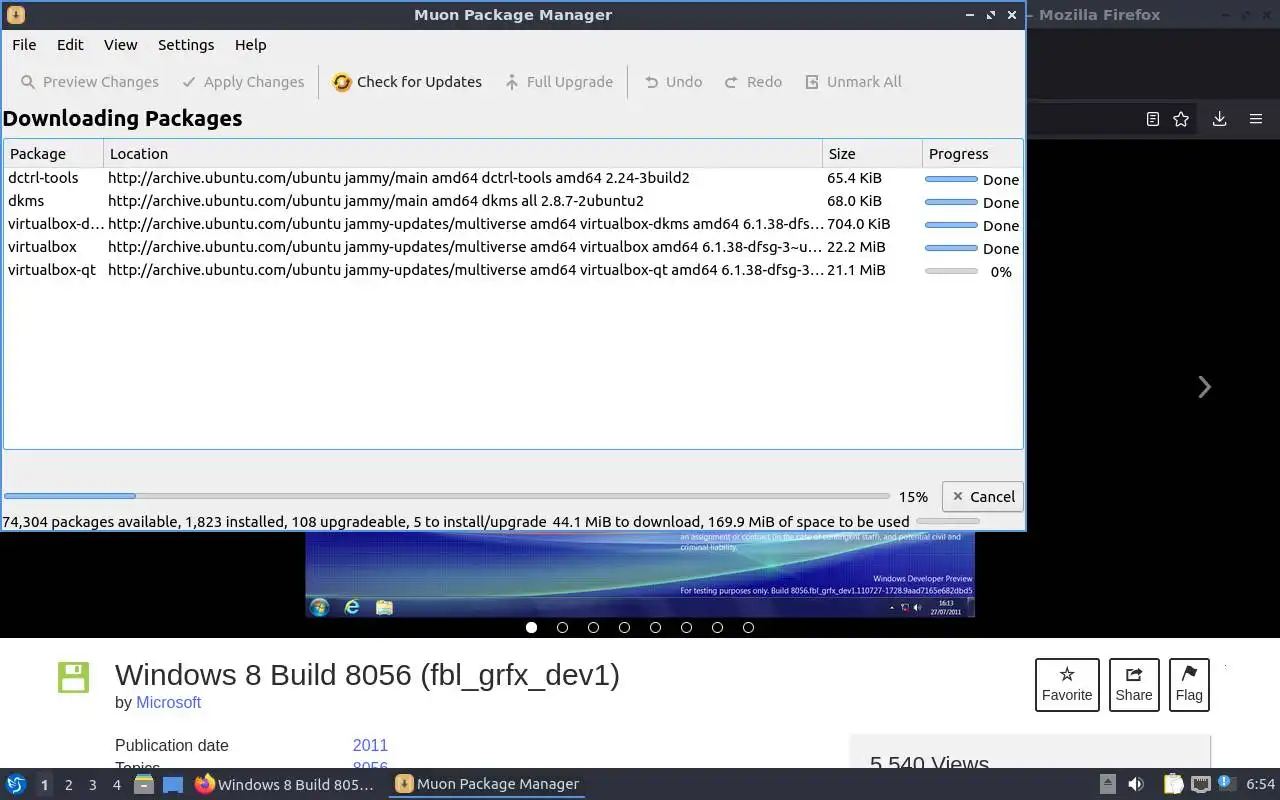Open Firefox hamburger menu
The image size is (1280, 800).
pyautogui.click(x=1256, y=119)
